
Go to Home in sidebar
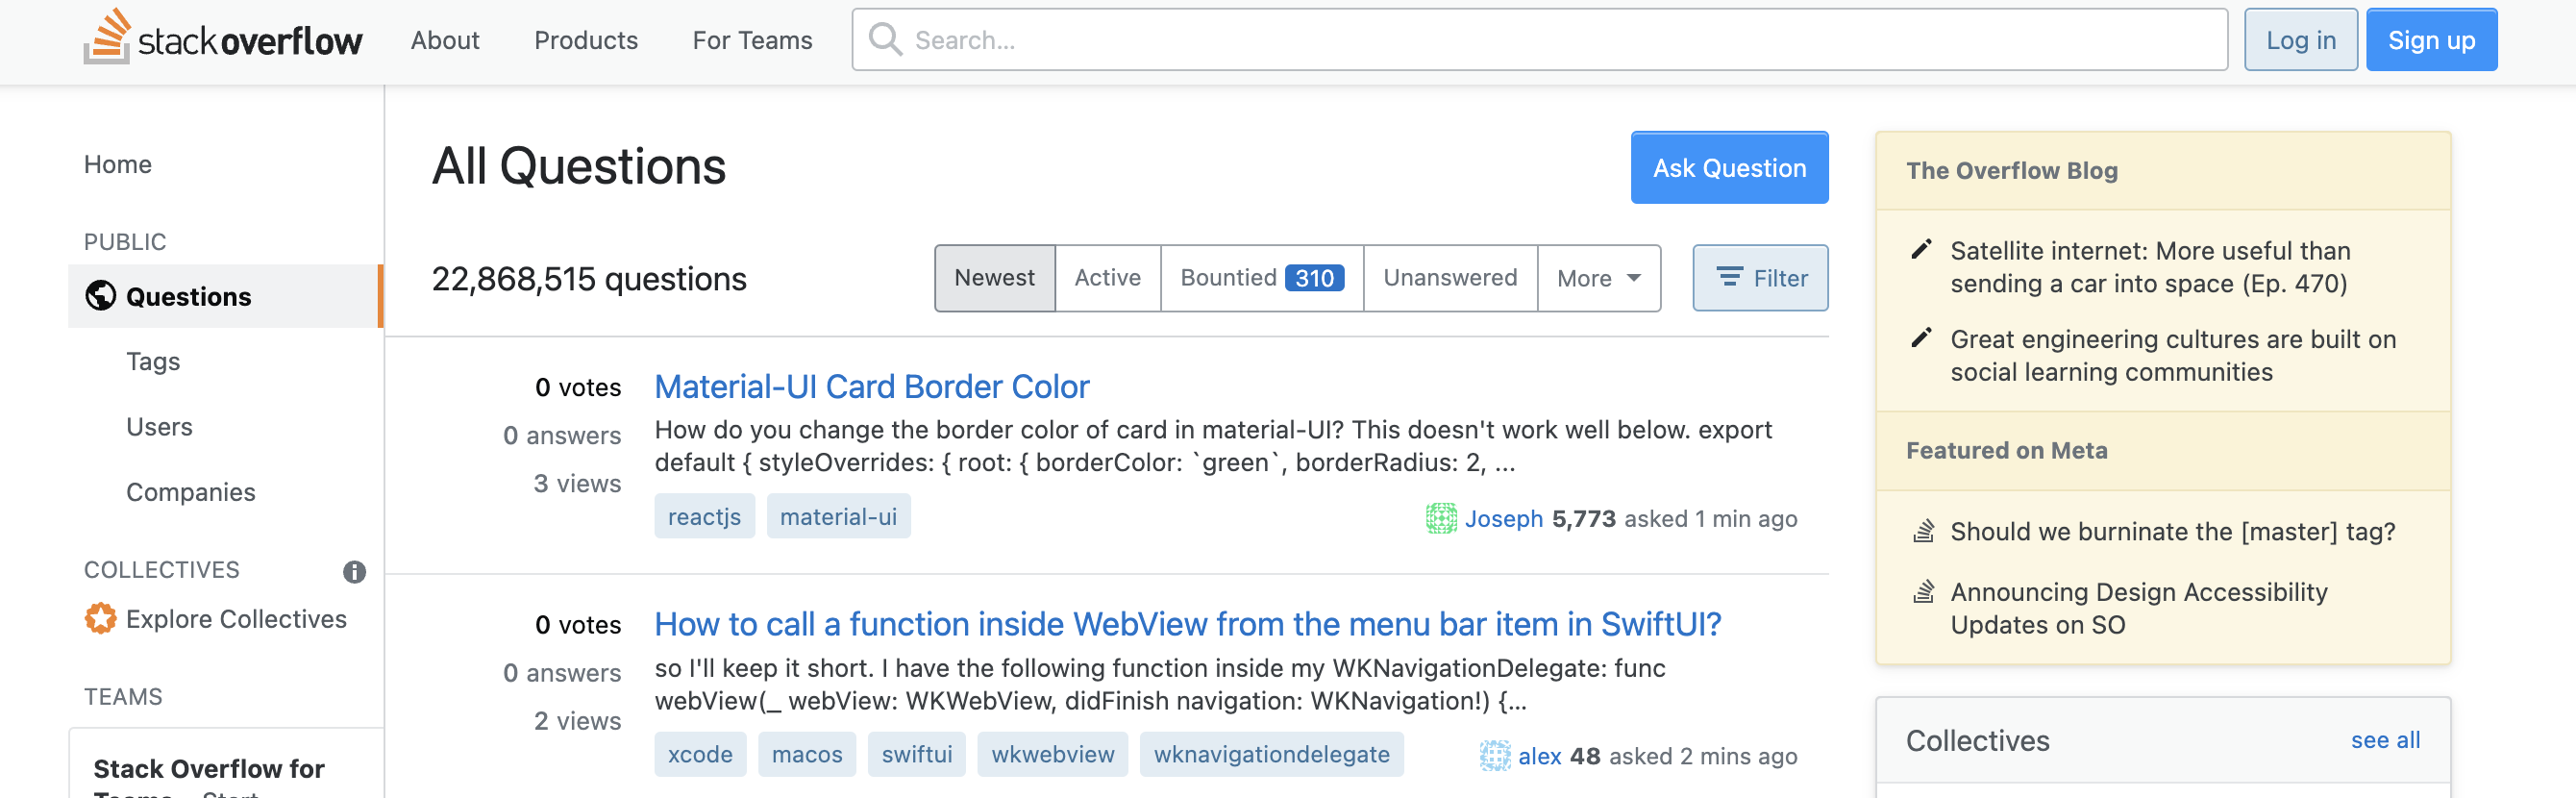[118, 164]
